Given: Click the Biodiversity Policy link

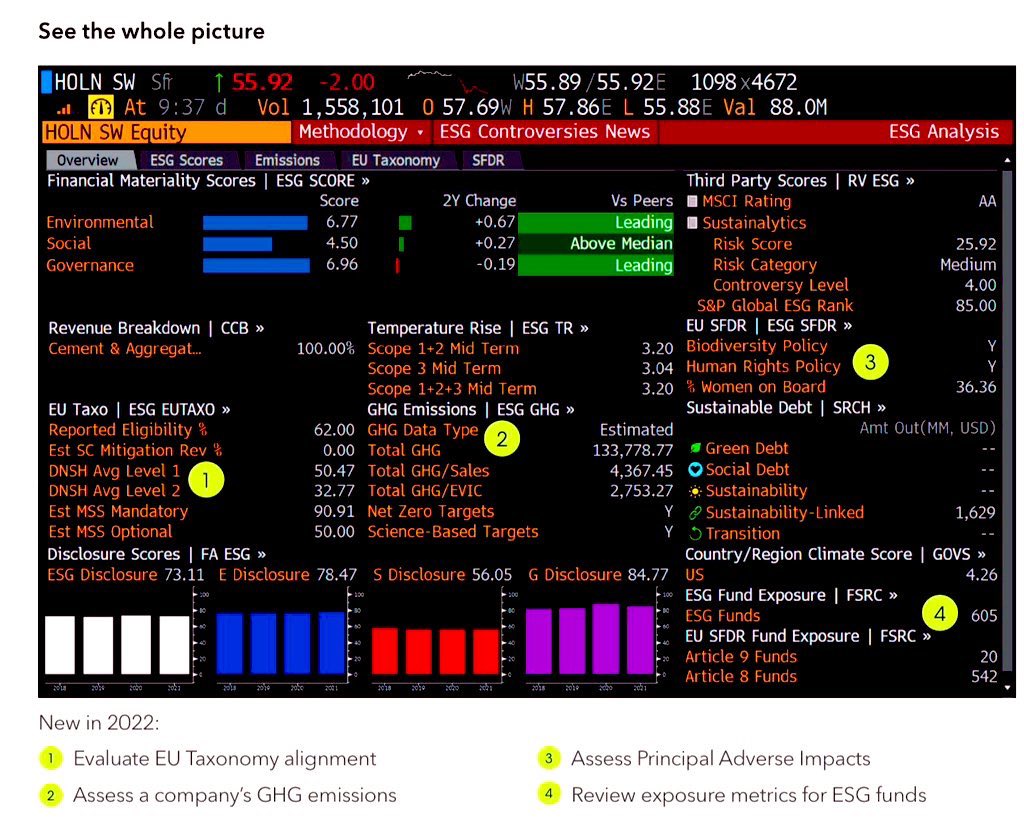Looking at the screenshot, I should click(x=757, y=346).
